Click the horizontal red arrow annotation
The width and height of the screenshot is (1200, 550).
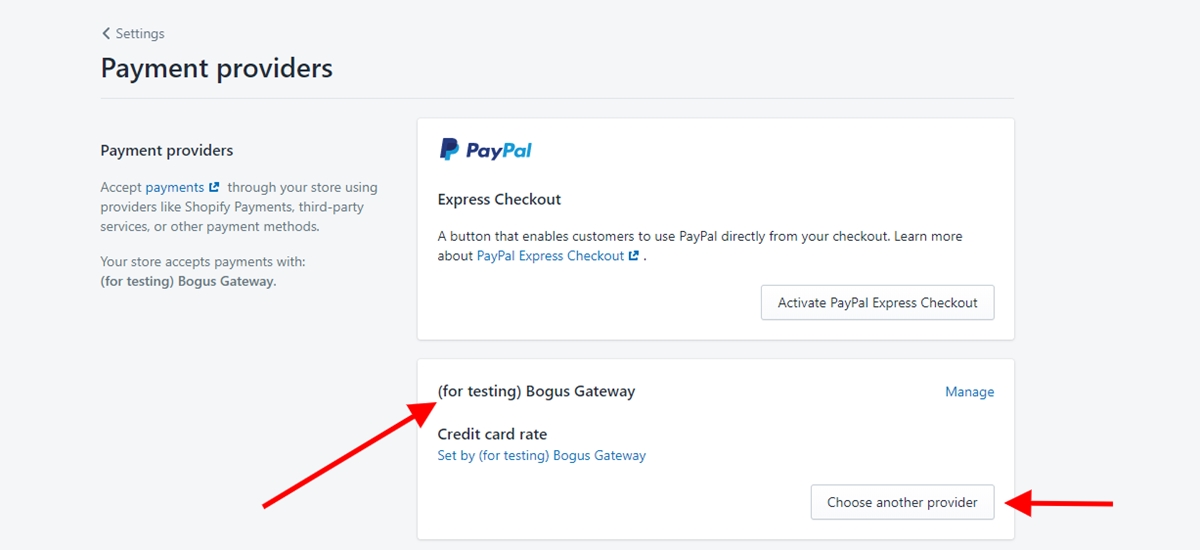pyautogui.click(x=1059, y=502)
